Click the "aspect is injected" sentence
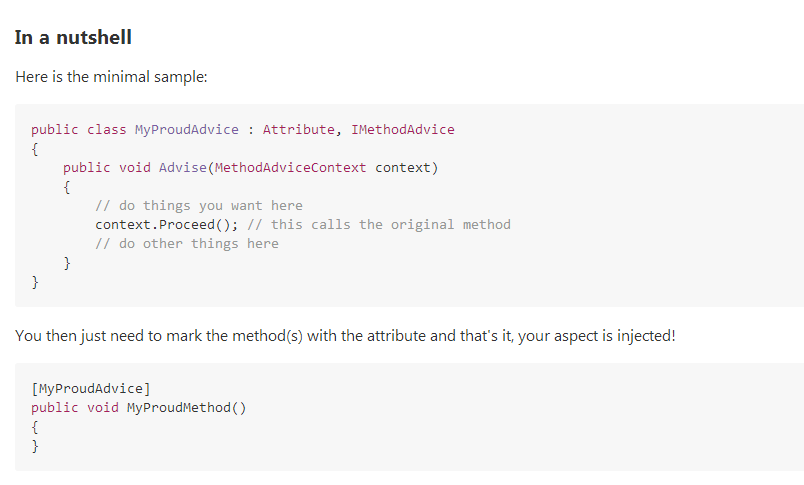The width and height of the screenshot is (804, 485). 346,336
